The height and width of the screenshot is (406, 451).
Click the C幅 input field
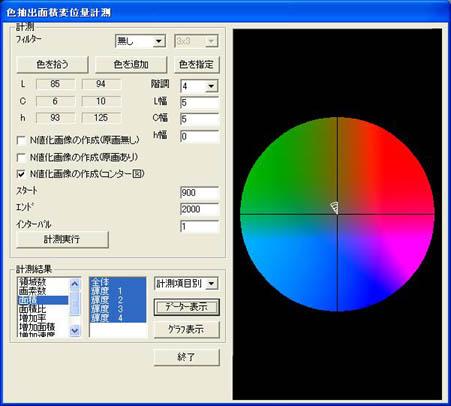pos(199,119)
